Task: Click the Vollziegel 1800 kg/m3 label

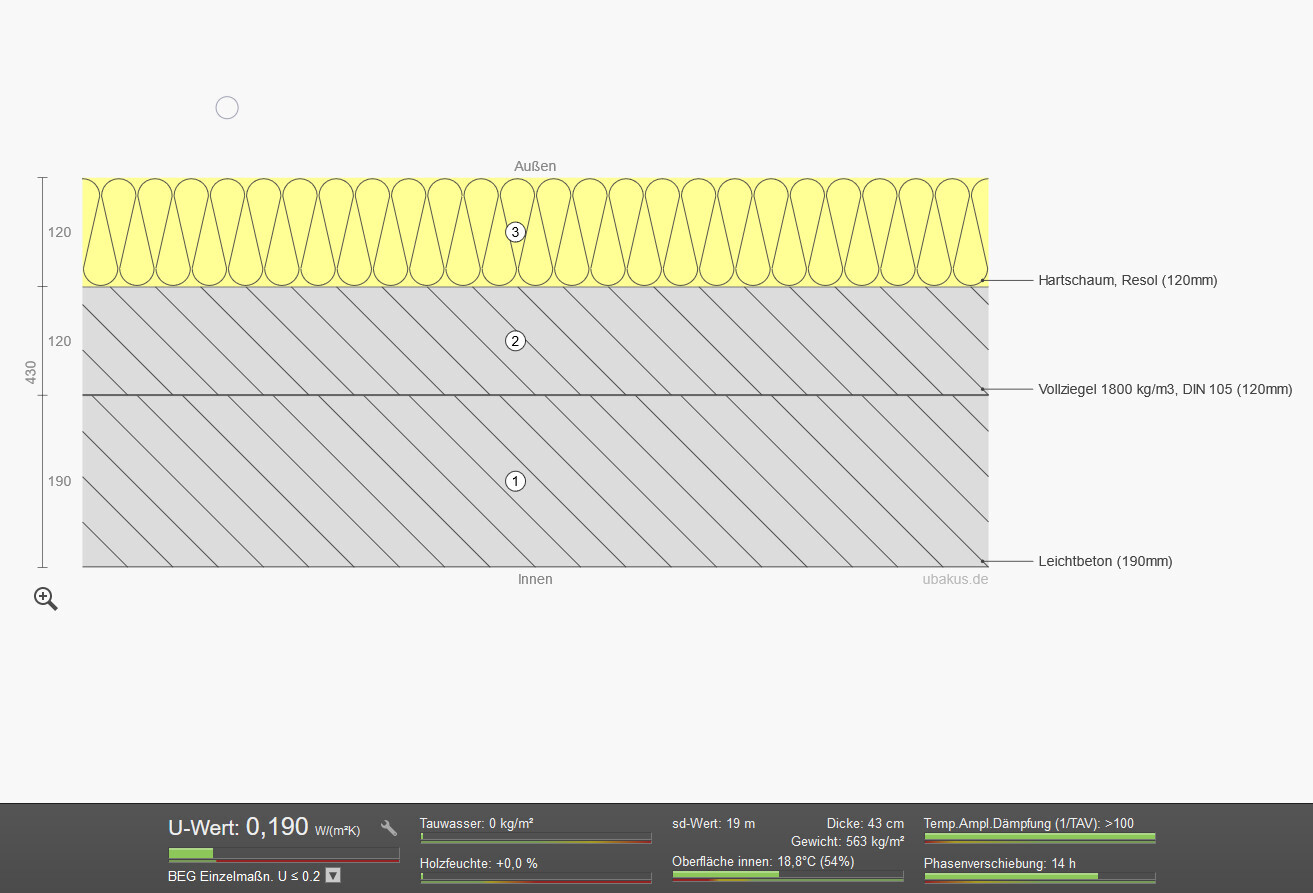Action: click(1165, 390)
